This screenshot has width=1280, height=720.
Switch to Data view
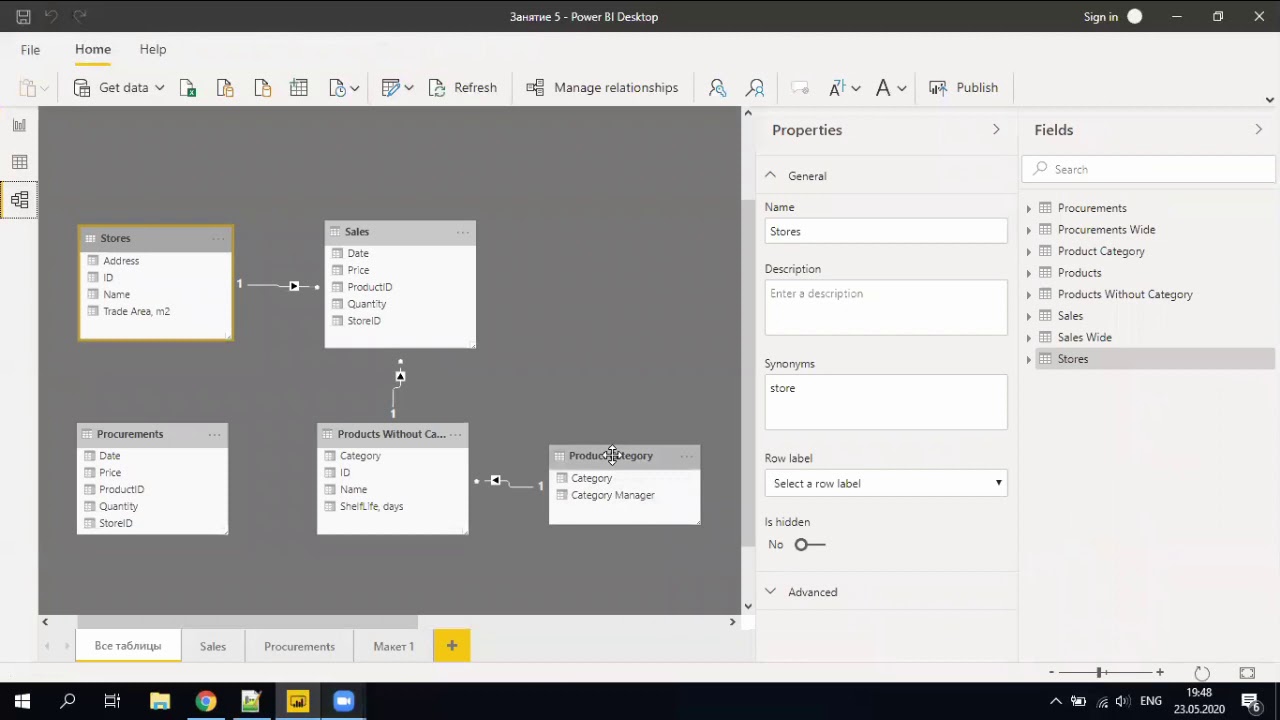click(19, 162)
